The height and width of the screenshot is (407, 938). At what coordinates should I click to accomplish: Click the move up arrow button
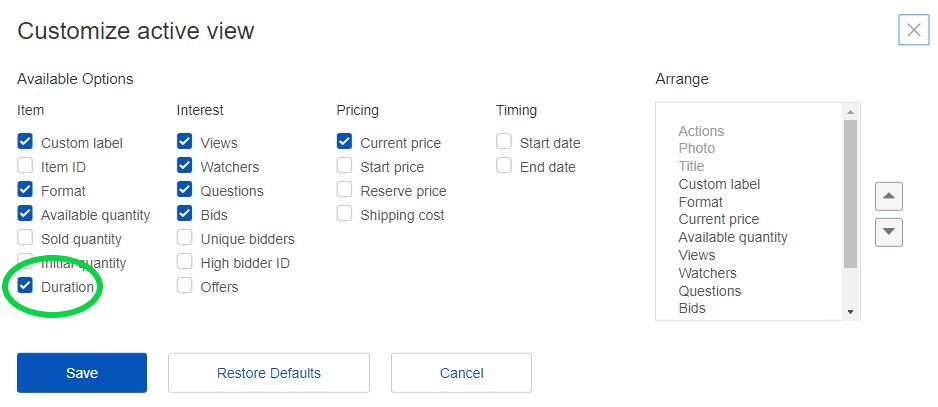[x=888, y=195]
